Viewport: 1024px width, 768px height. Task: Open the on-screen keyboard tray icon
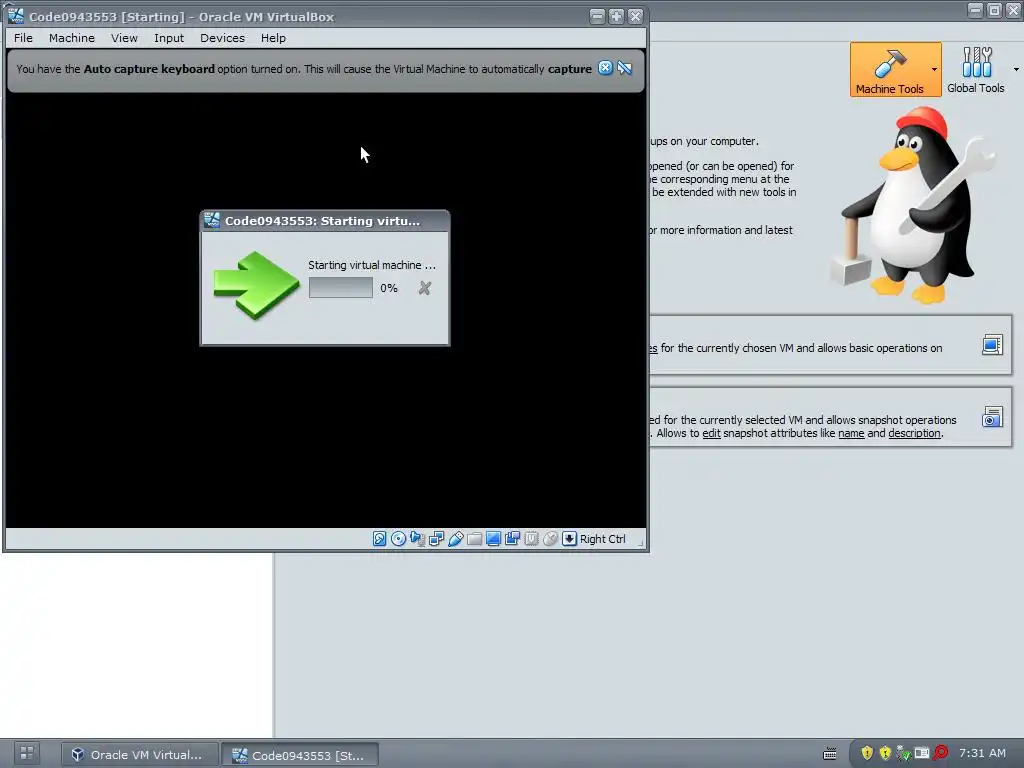point(829,754)
